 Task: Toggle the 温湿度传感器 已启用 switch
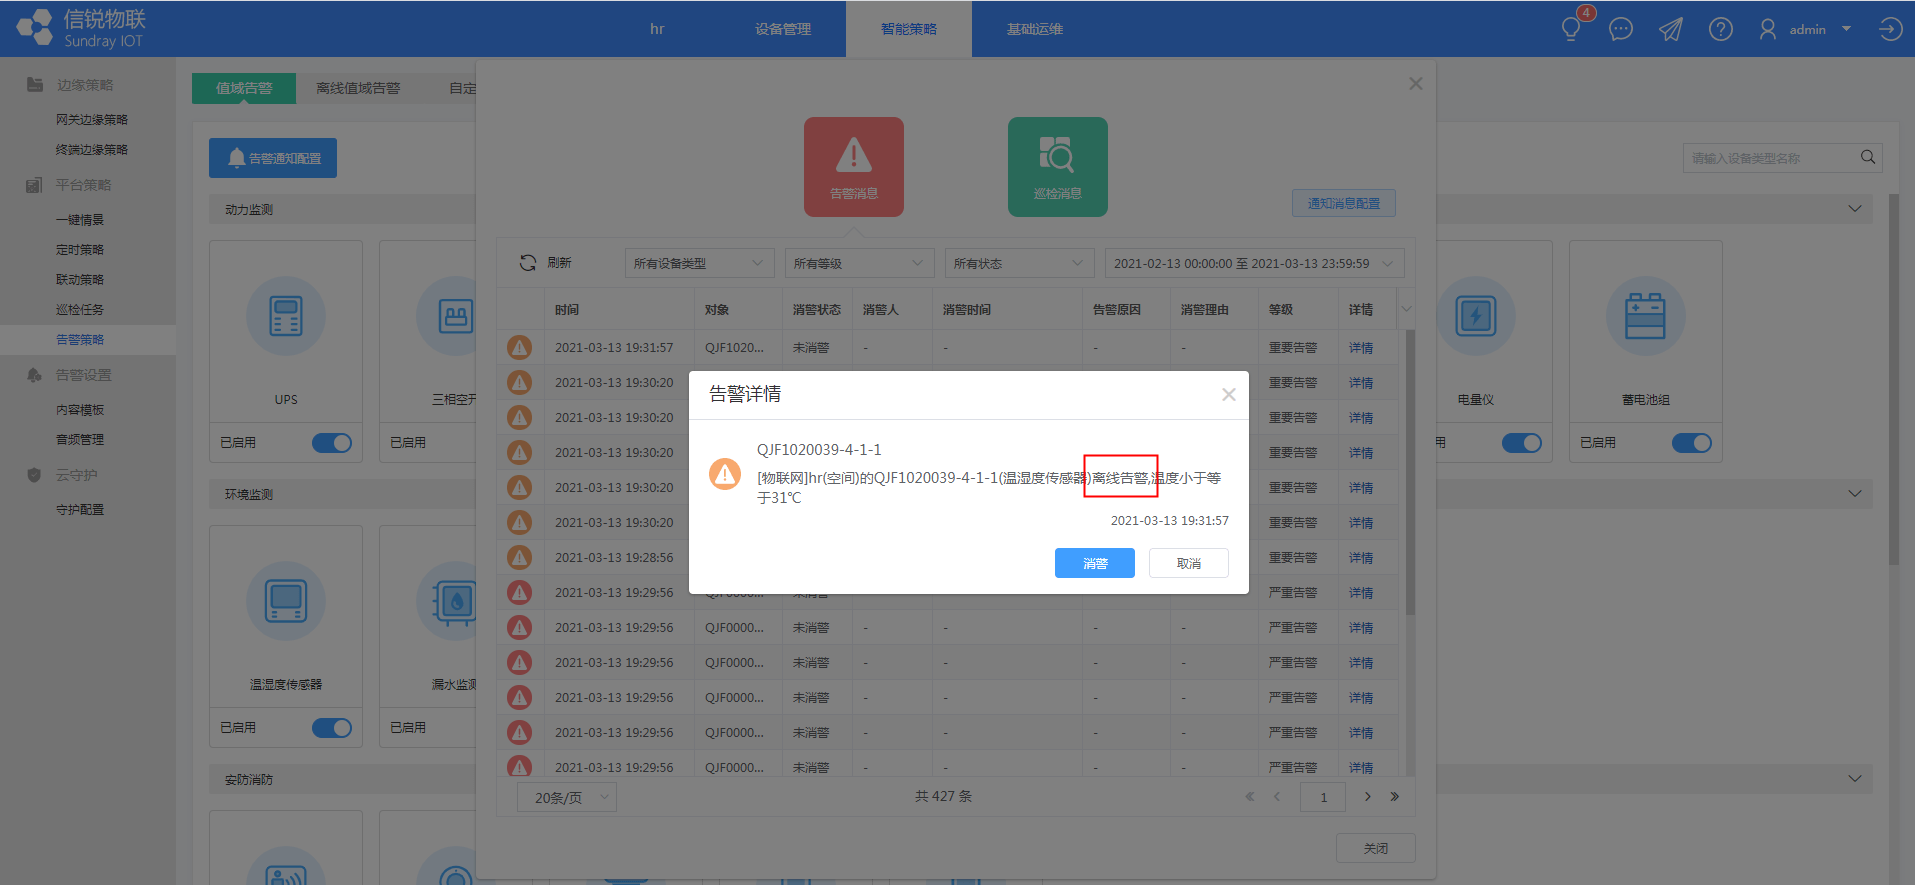tap(332, 728)
